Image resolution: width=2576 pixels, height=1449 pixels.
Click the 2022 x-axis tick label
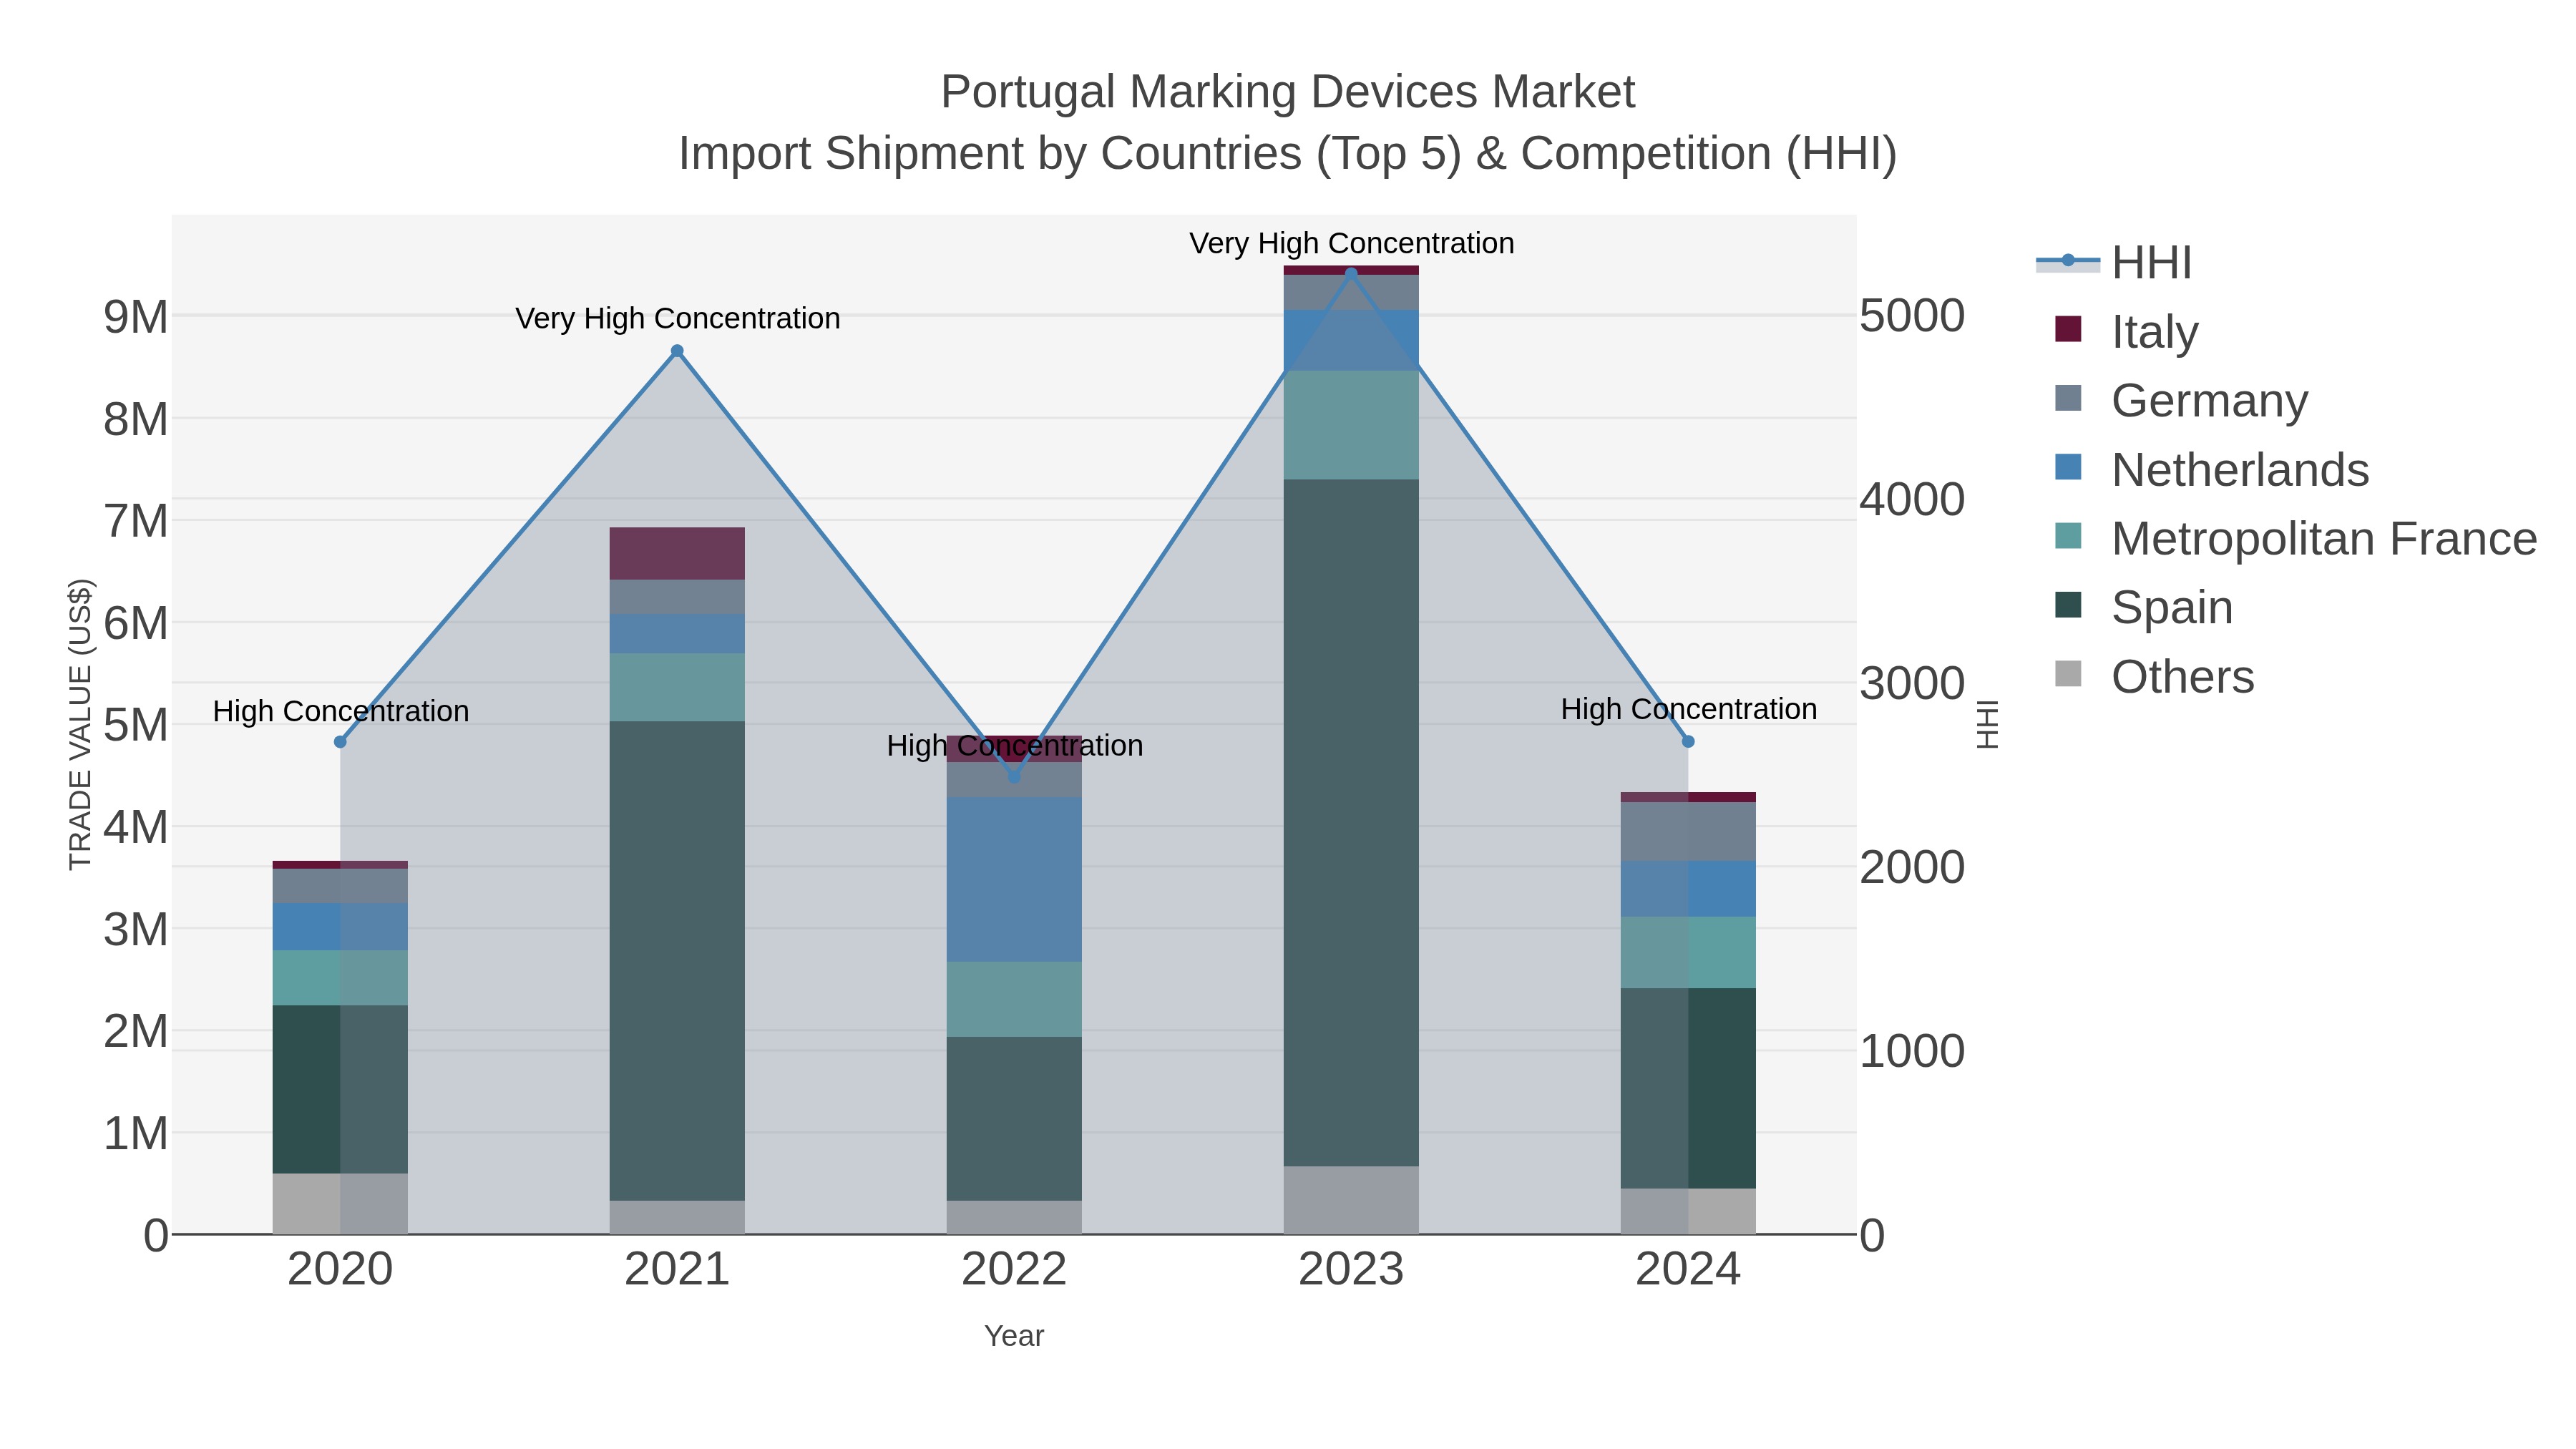(1014, 1269)
